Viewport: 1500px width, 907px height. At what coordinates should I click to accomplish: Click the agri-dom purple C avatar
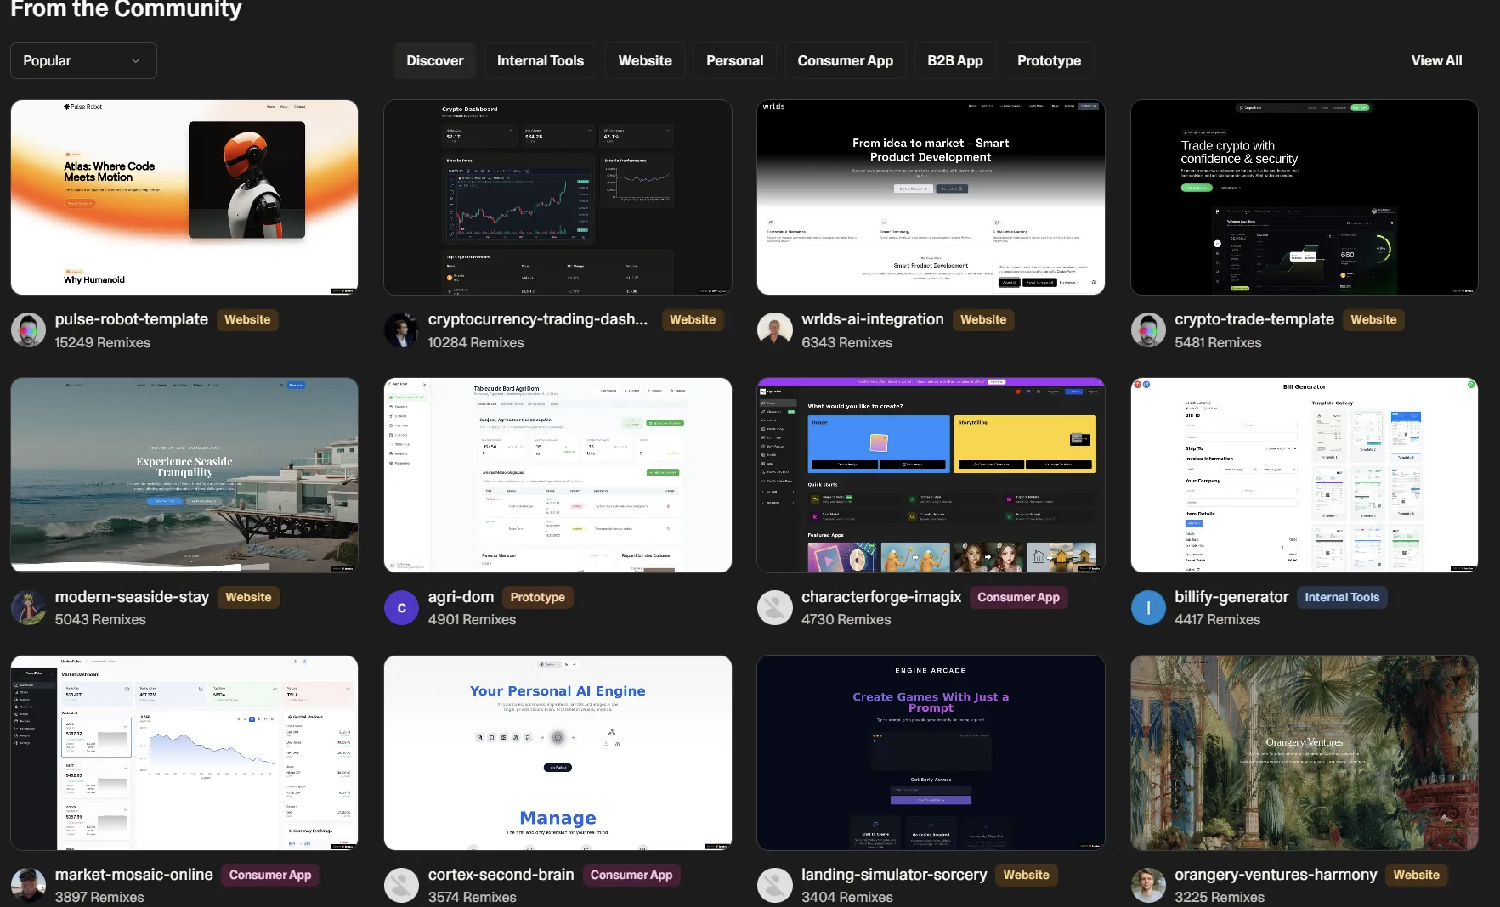pyautogui.click(x=401, y=608)
